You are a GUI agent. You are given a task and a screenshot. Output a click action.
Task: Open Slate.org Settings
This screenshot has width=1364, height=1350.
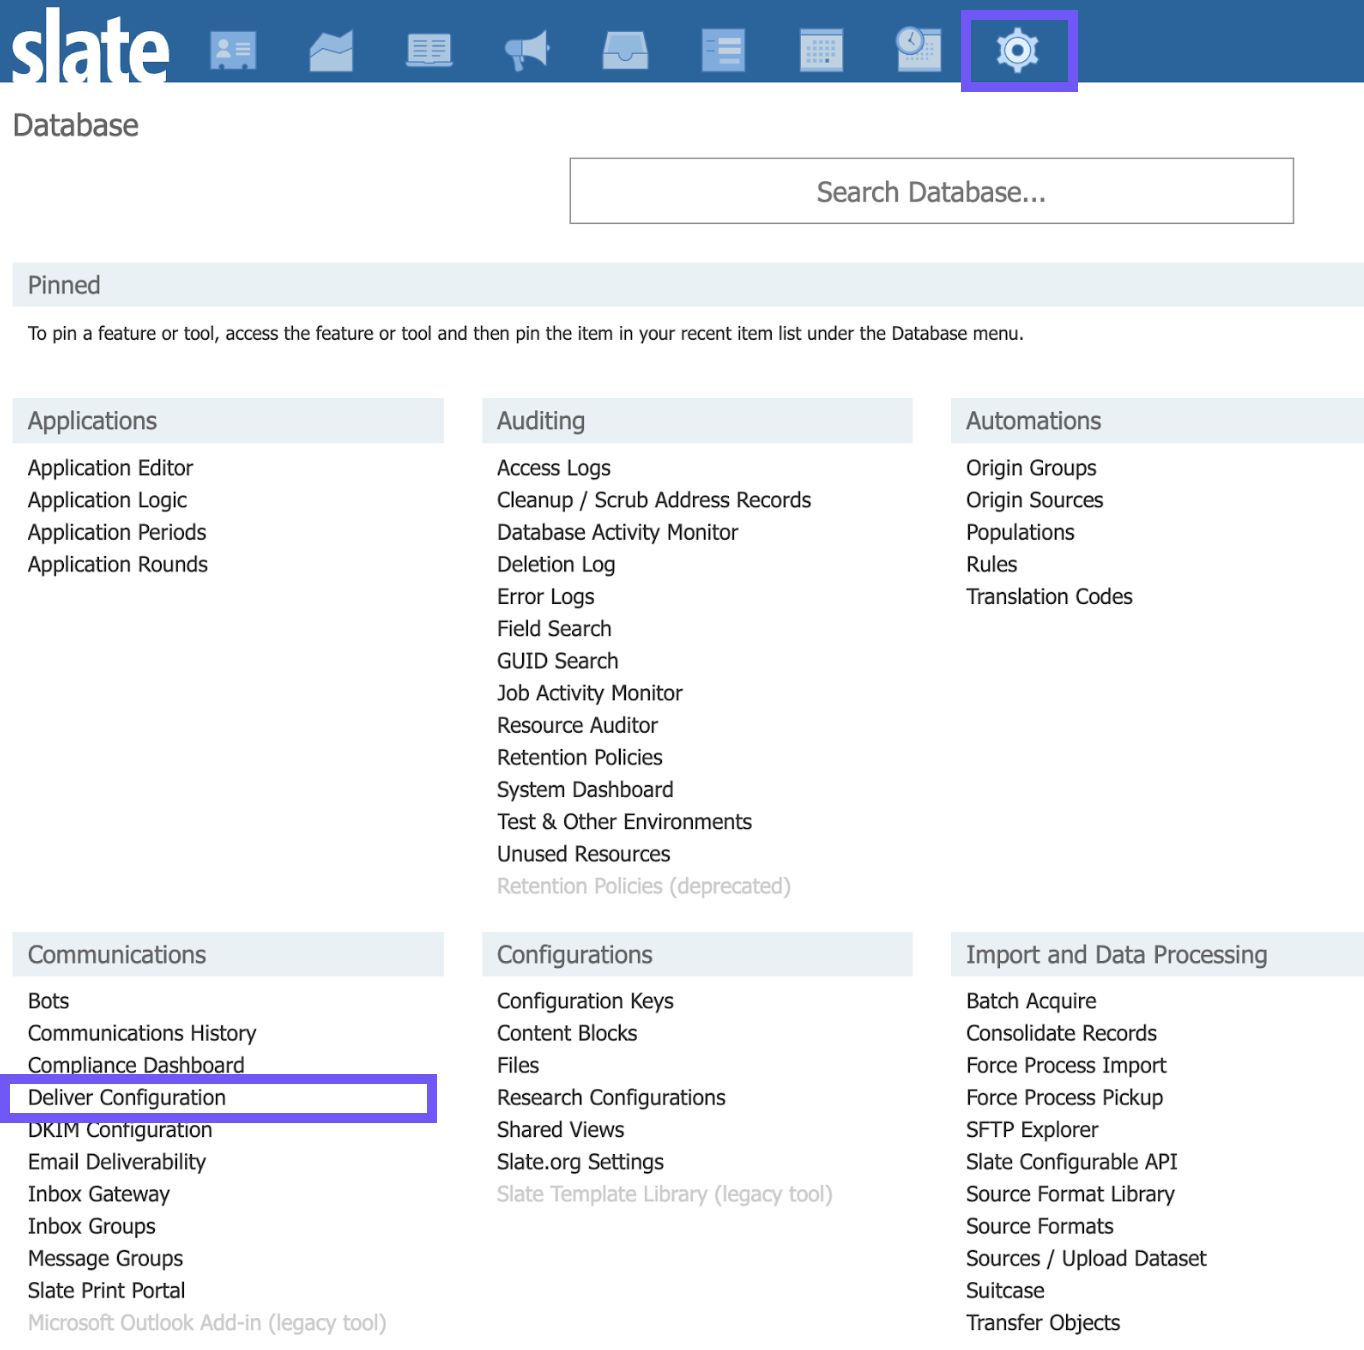pos(580,1162)
